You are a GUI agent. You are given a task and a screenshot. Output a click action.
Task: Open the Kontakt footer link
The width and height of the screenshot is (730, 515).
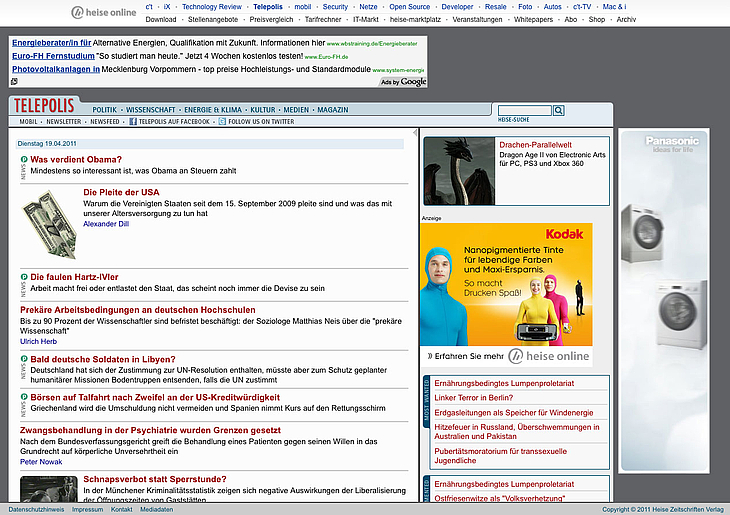(122, 509)
